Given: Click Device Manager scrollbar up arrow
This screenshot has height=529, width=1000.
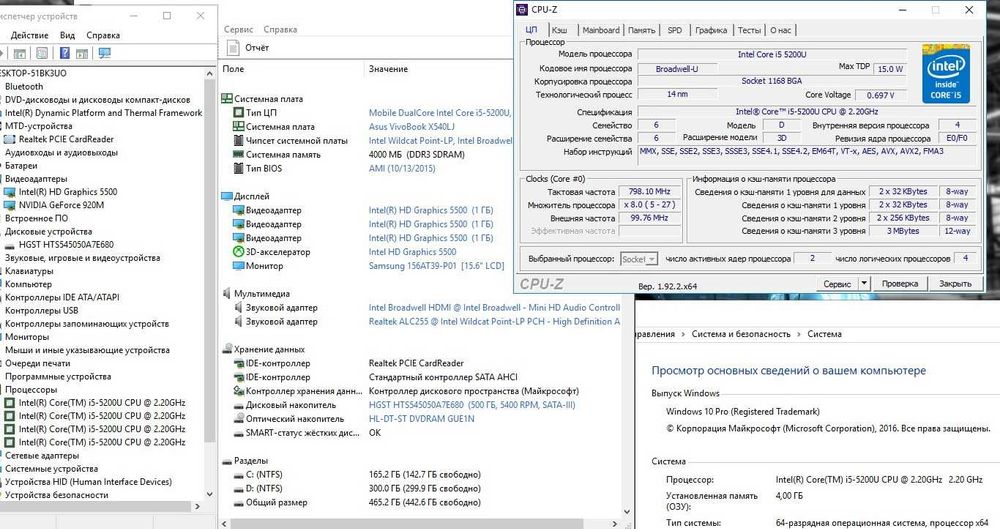Looking at the screenshot, I should pos(209,74).
